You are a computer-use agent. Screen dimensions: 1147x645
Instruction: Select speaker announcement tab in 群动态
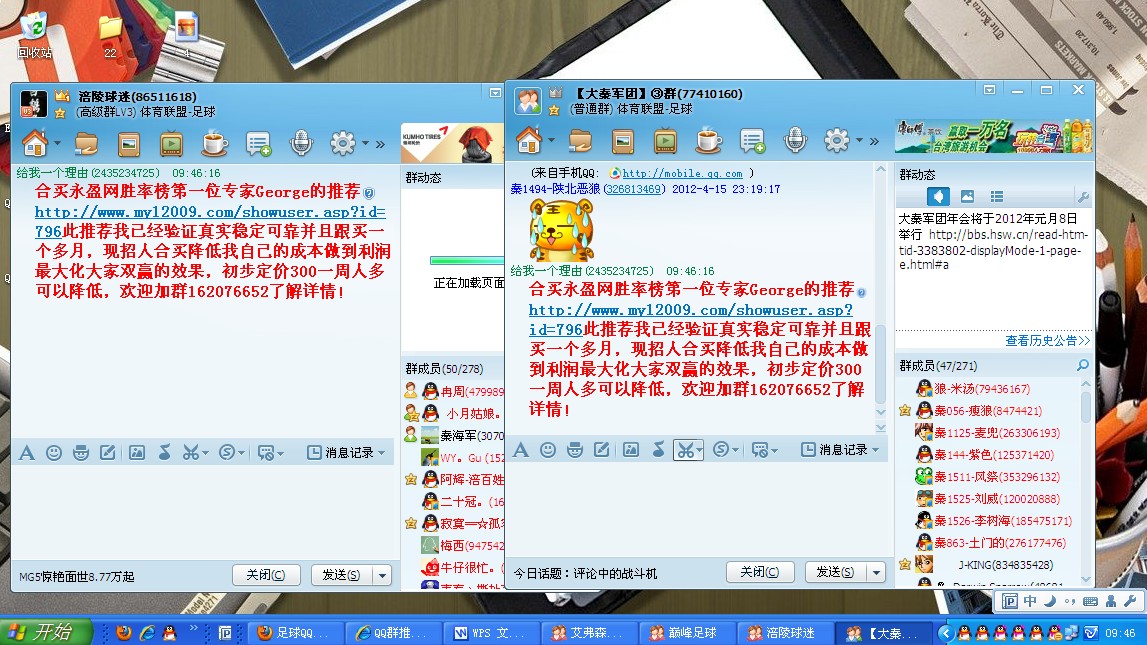tap(939, 196)
